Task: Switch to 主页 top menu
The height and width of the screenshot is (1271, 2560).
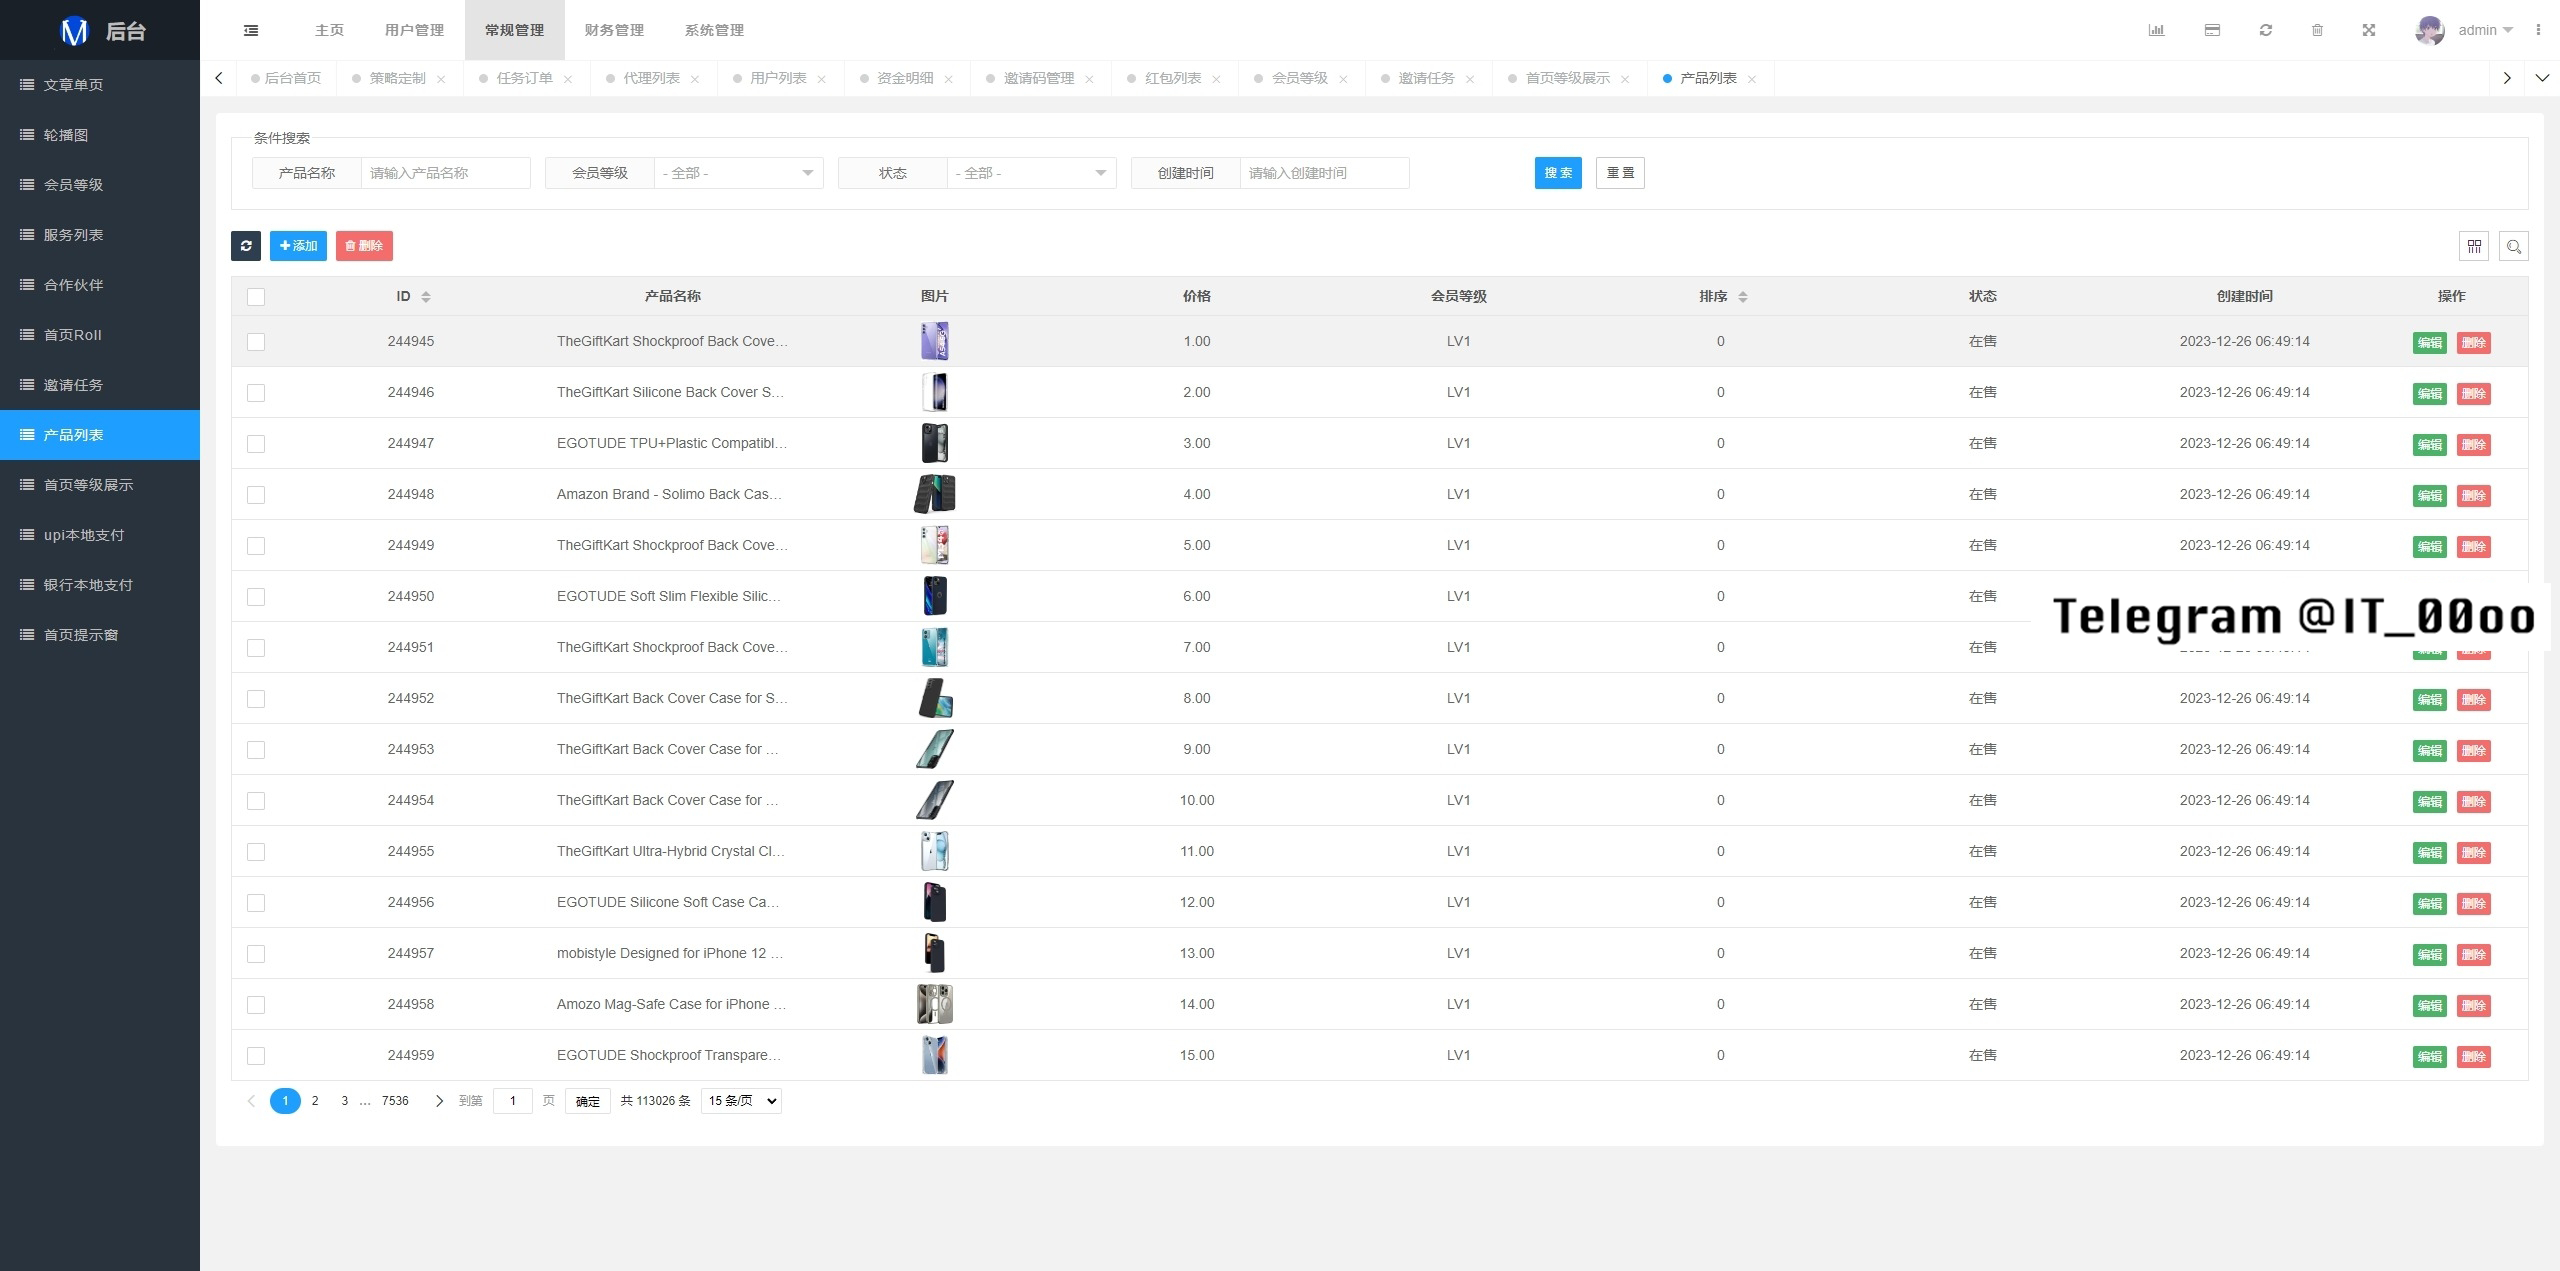Action: tap(330, 30)
